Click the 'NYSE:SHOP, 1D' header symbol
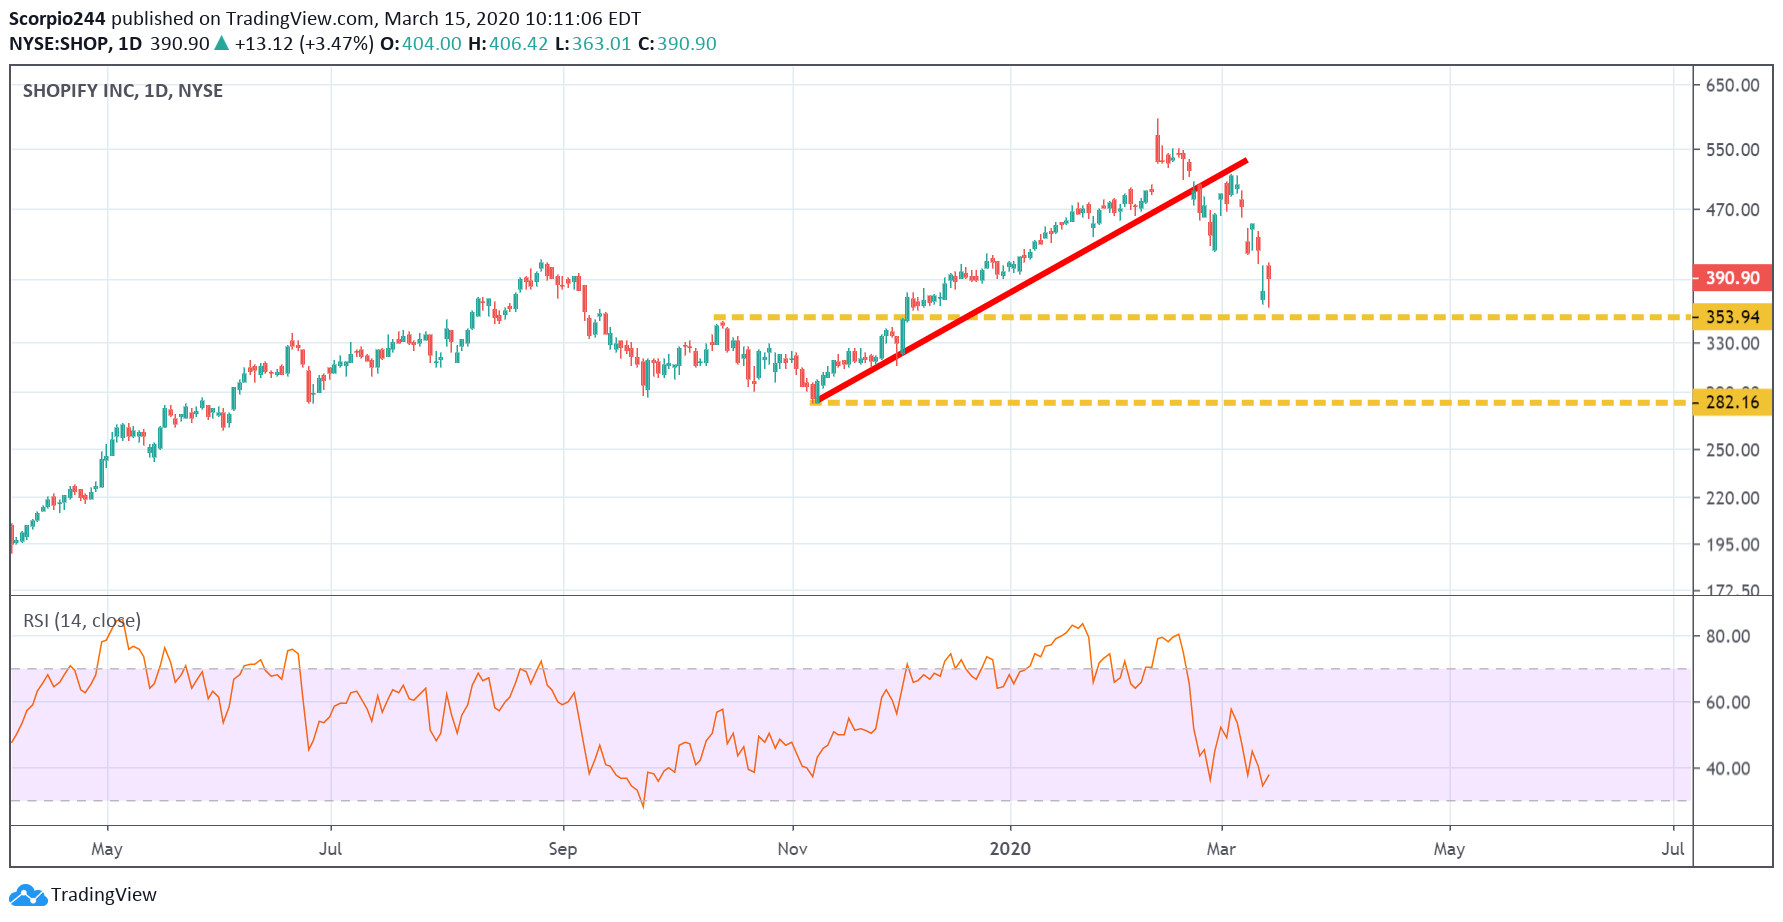Screen dimensions: 1783x922 pos(76,44)
